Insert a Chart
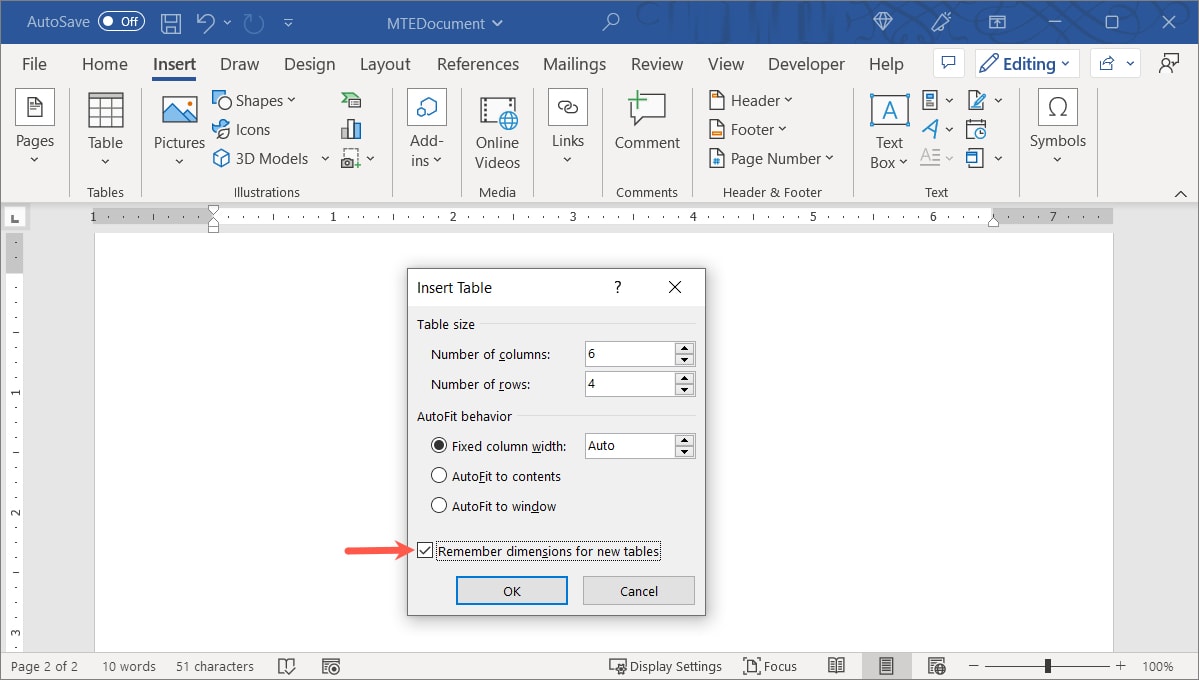Image resolution: width=1199 pixels, height=680 pixels. (x=351, y=128)
